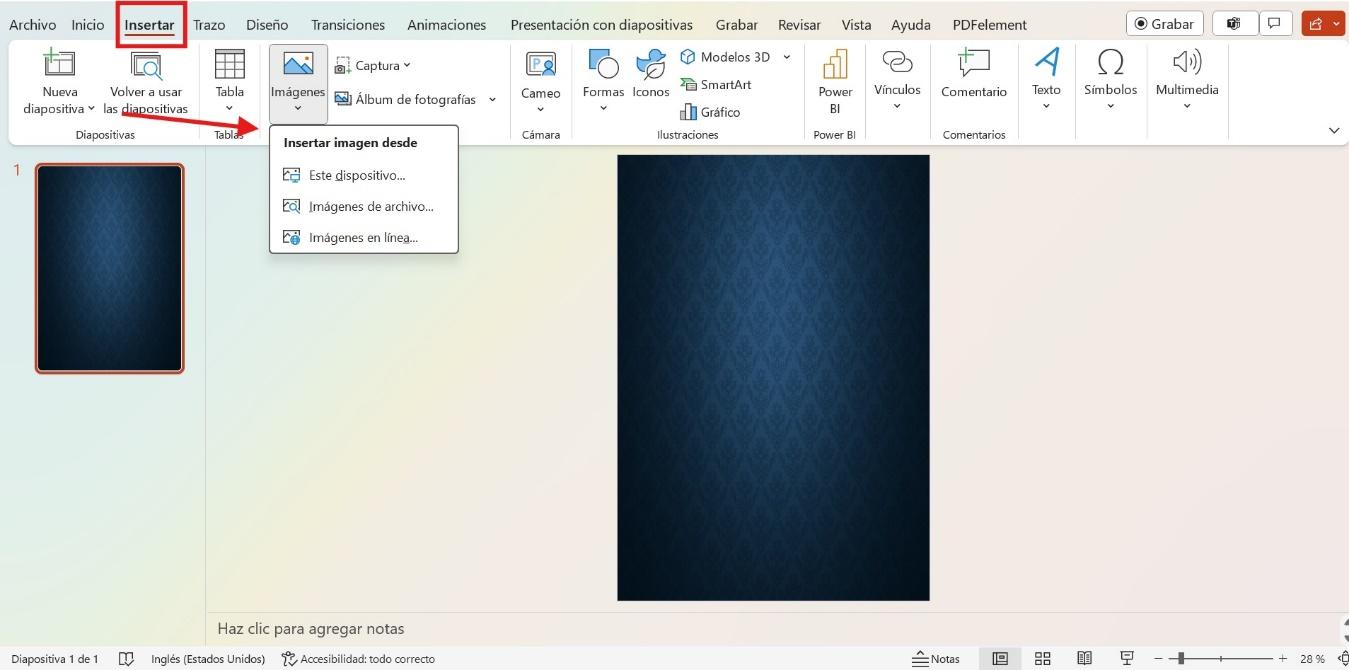The height and width of the screenshot is (670, 1349).
Task: Switch to Clasificador de diapositivas view
Action: coord(1043,658)
